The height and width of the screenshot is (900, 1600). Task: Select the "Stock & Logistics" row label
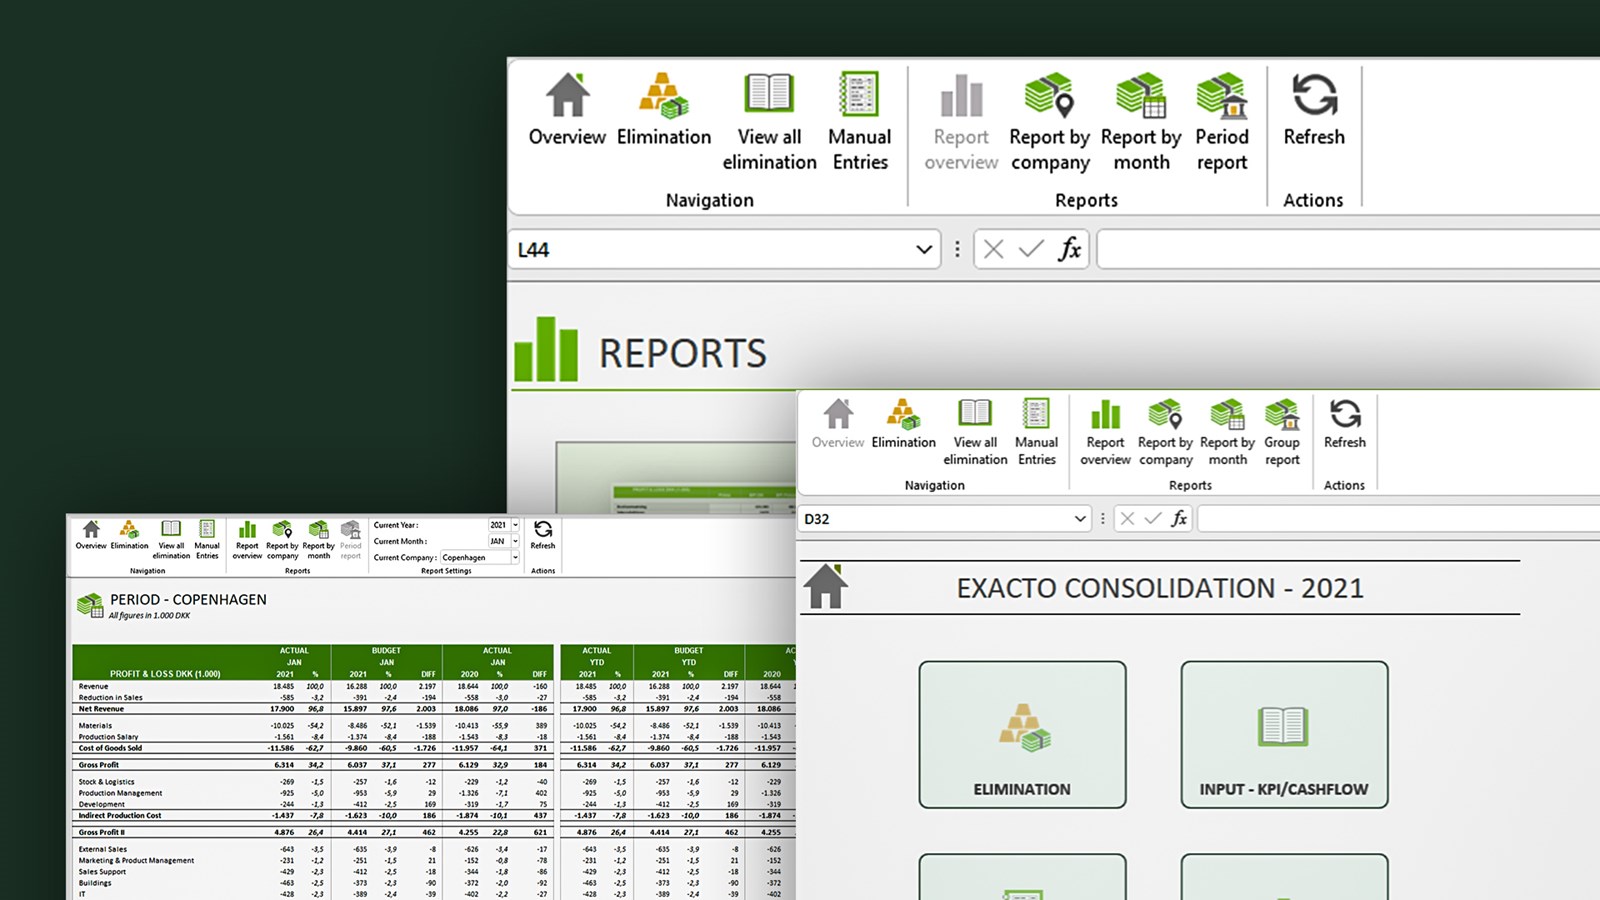pyautogui.click(x=106, y=782)
